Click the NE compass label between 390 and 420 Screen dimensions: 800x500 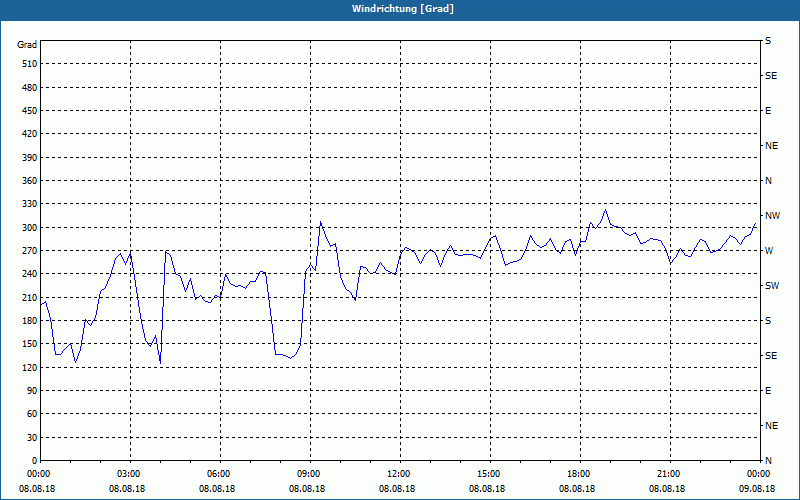pos(771,146)
